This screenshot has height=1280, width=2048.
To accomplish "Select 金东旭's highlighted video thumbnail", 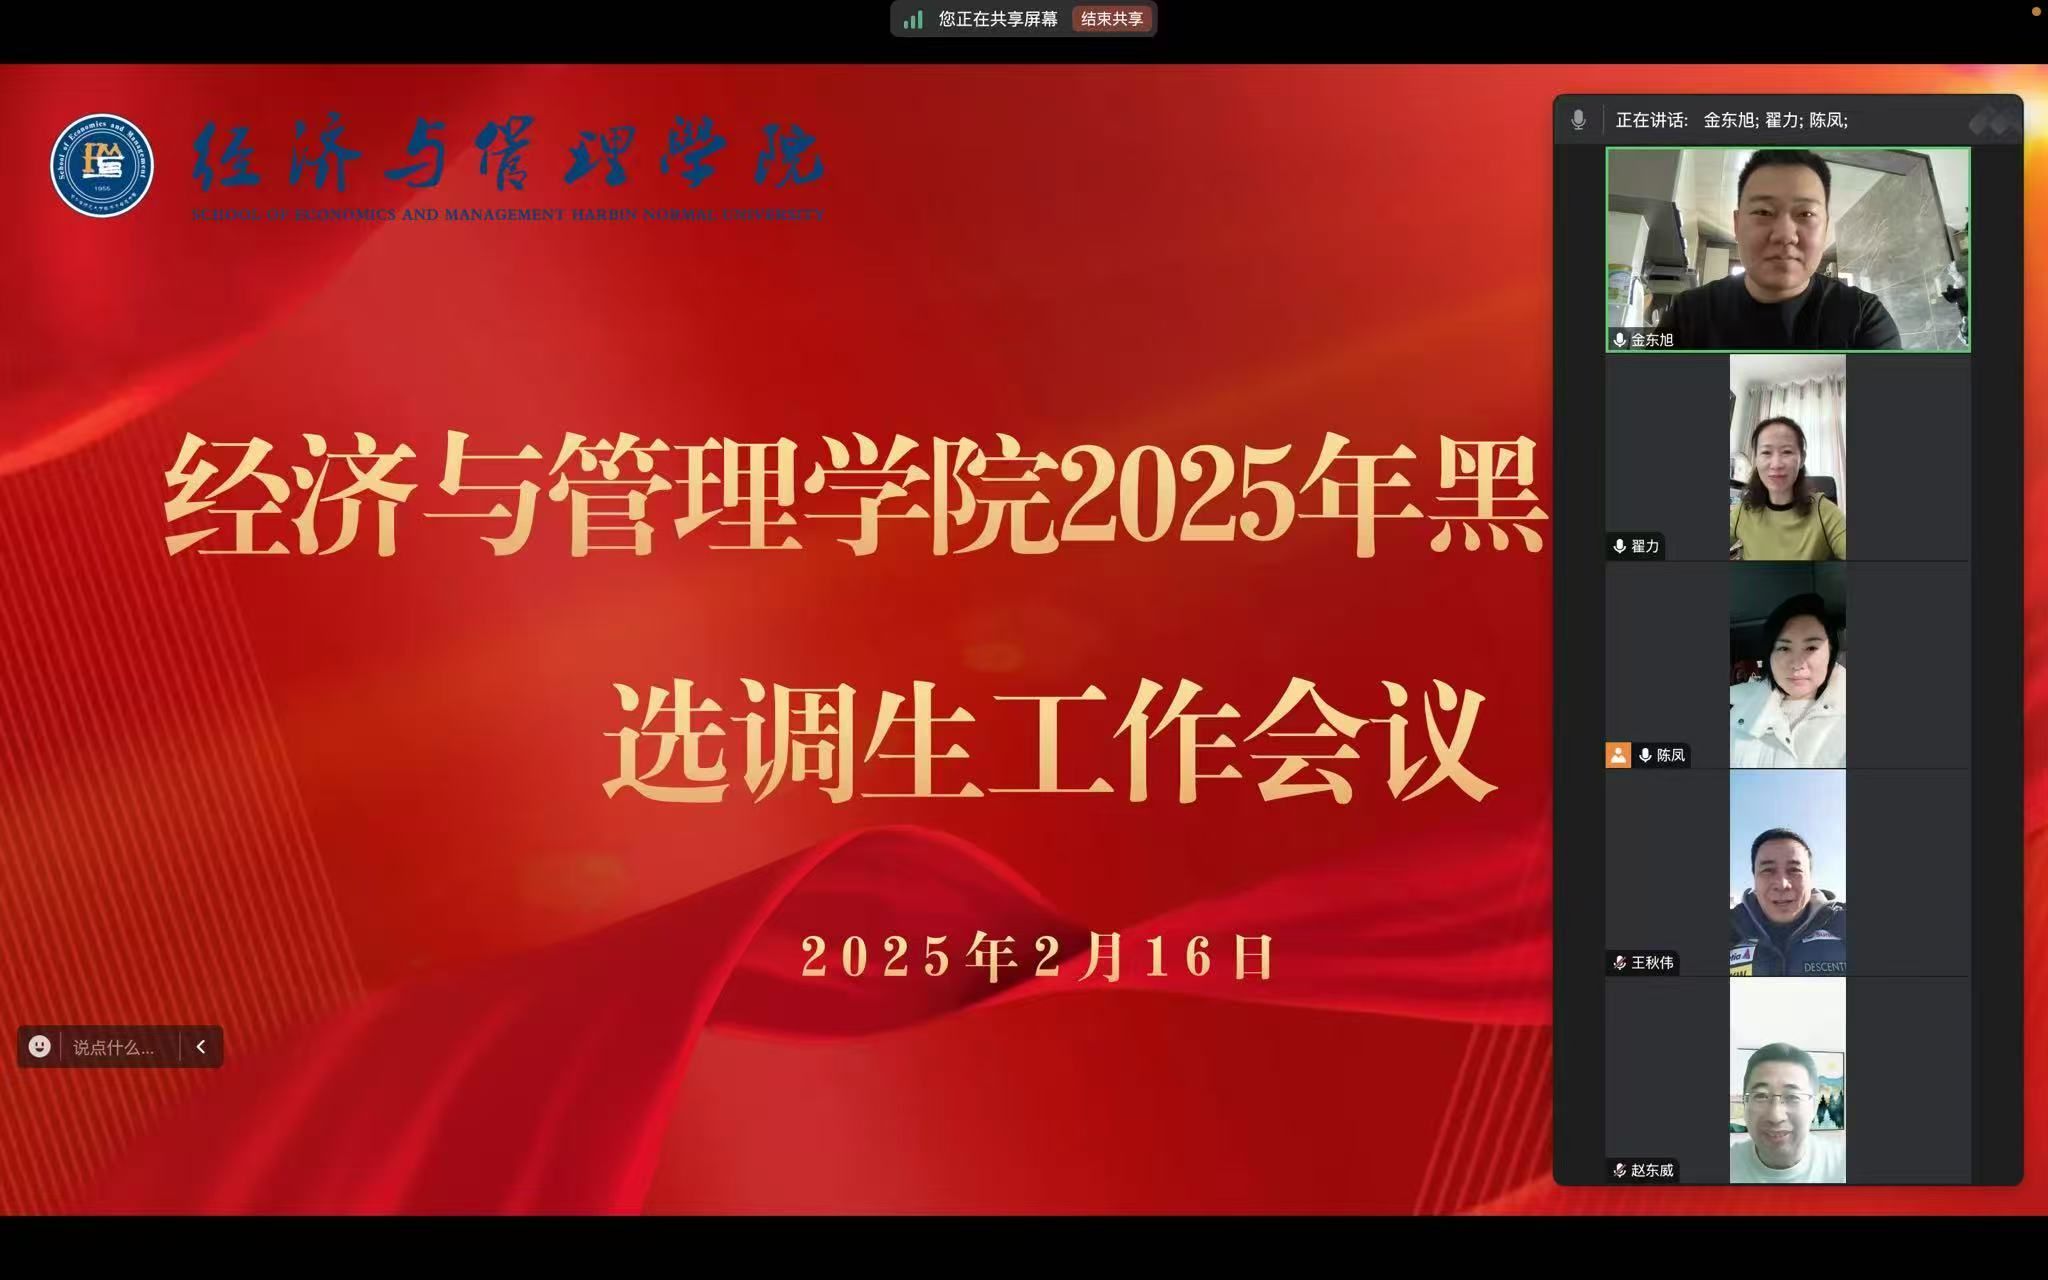I will pyautogui.click(x=1787, y=248).
